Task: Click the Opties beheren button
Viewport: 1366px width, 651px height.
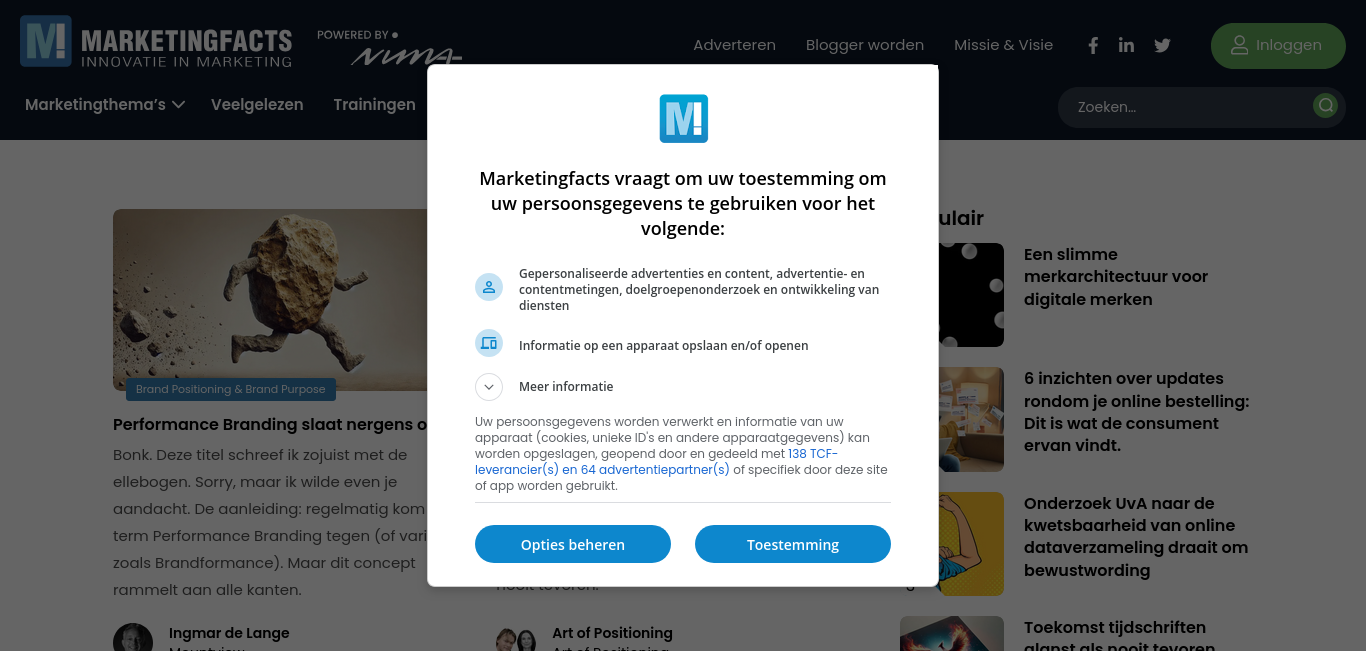Action: click(x=573, y=544)
